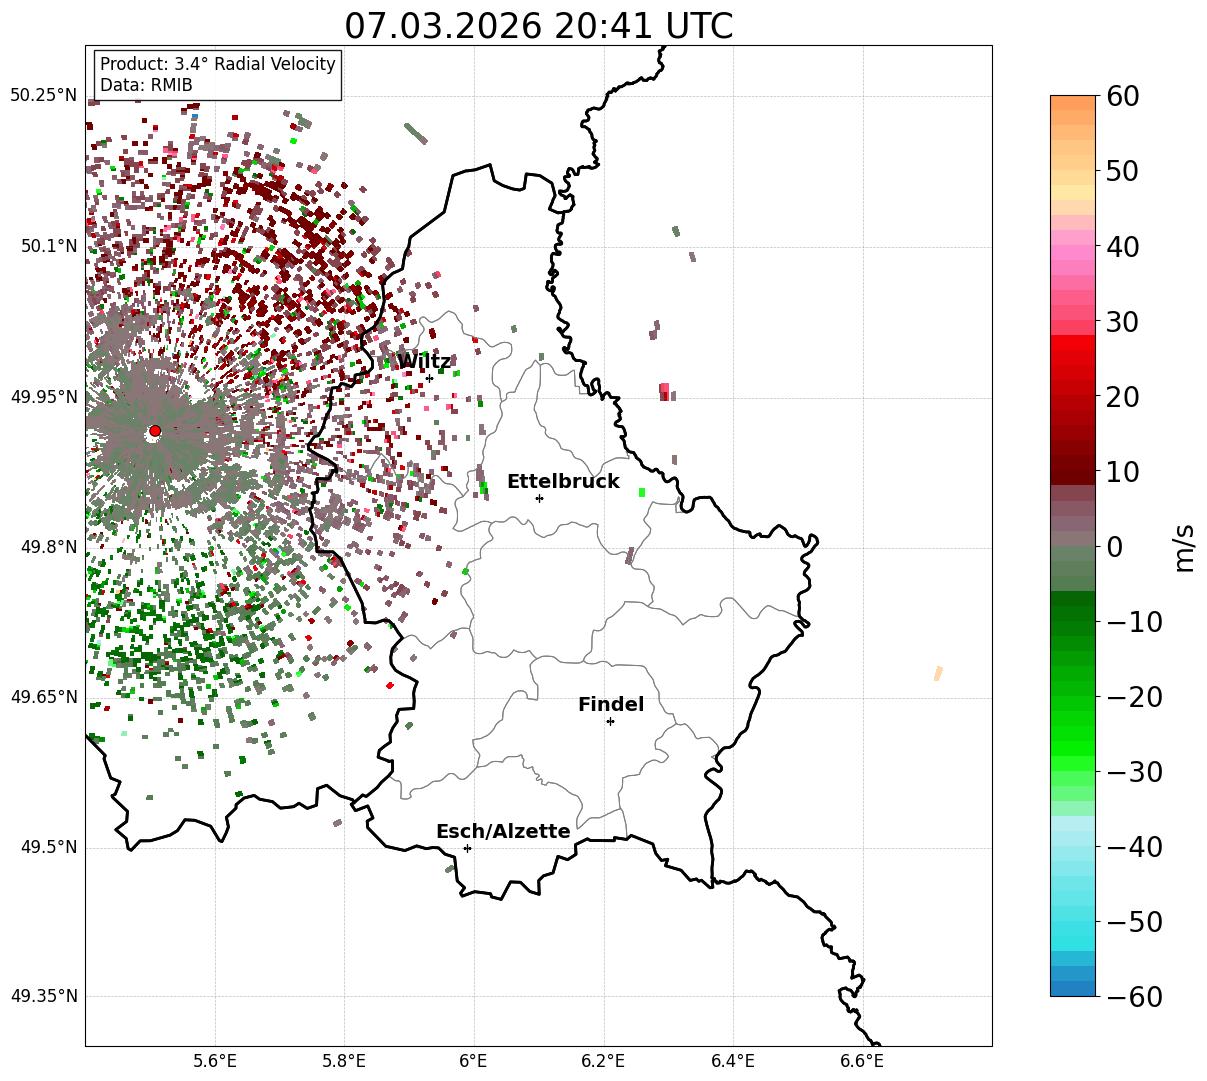Click the Product: 3.4° Radial Velocity text
The height and width of the screenshot is (1081, 1207).
[x=218, y=64]
